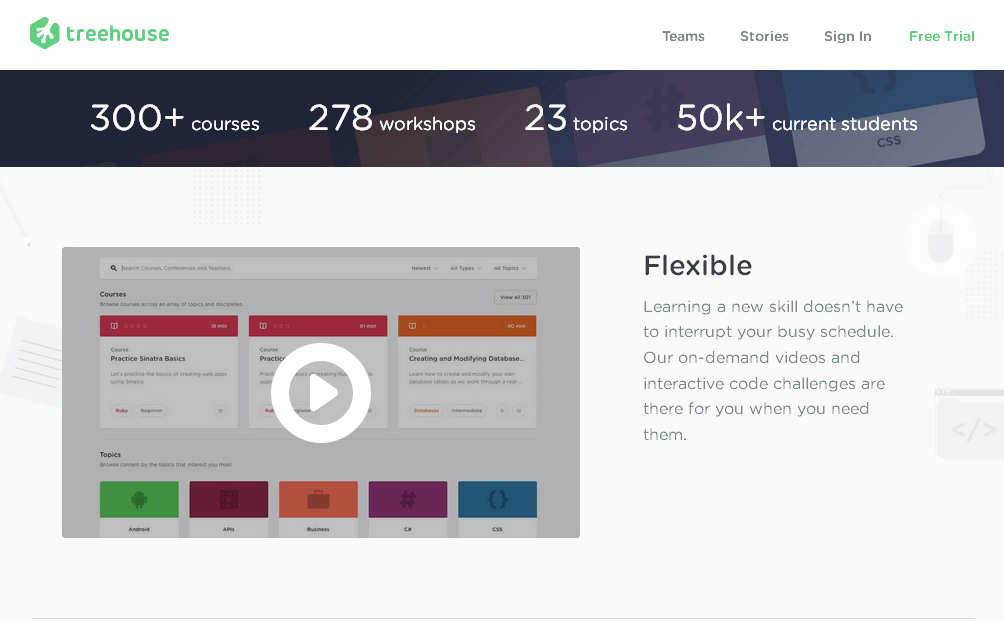Select the APIs topic tile icon
This screenshot has height=621, width=1004.
229,499
